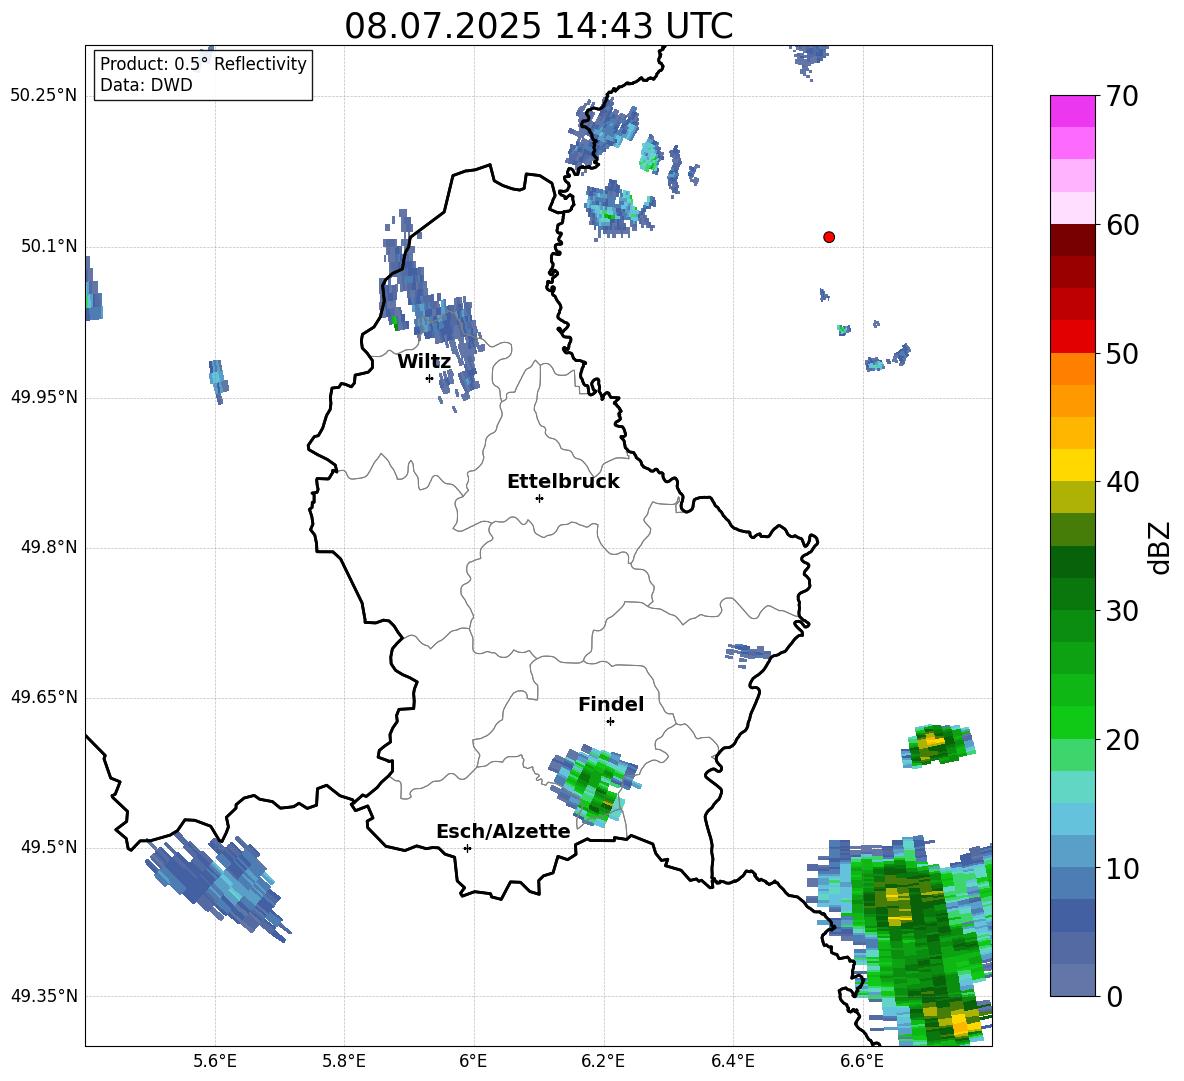Click the title 08.07.2025 14:43 UTC

tap(538, 26)
